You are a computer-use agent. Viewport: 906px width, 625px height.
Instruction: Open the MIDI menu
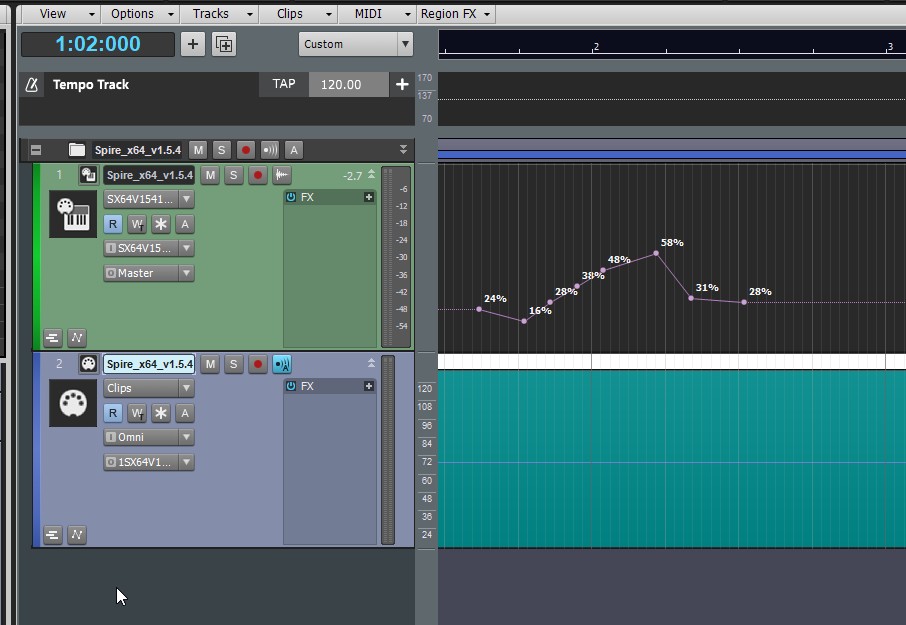377,13
